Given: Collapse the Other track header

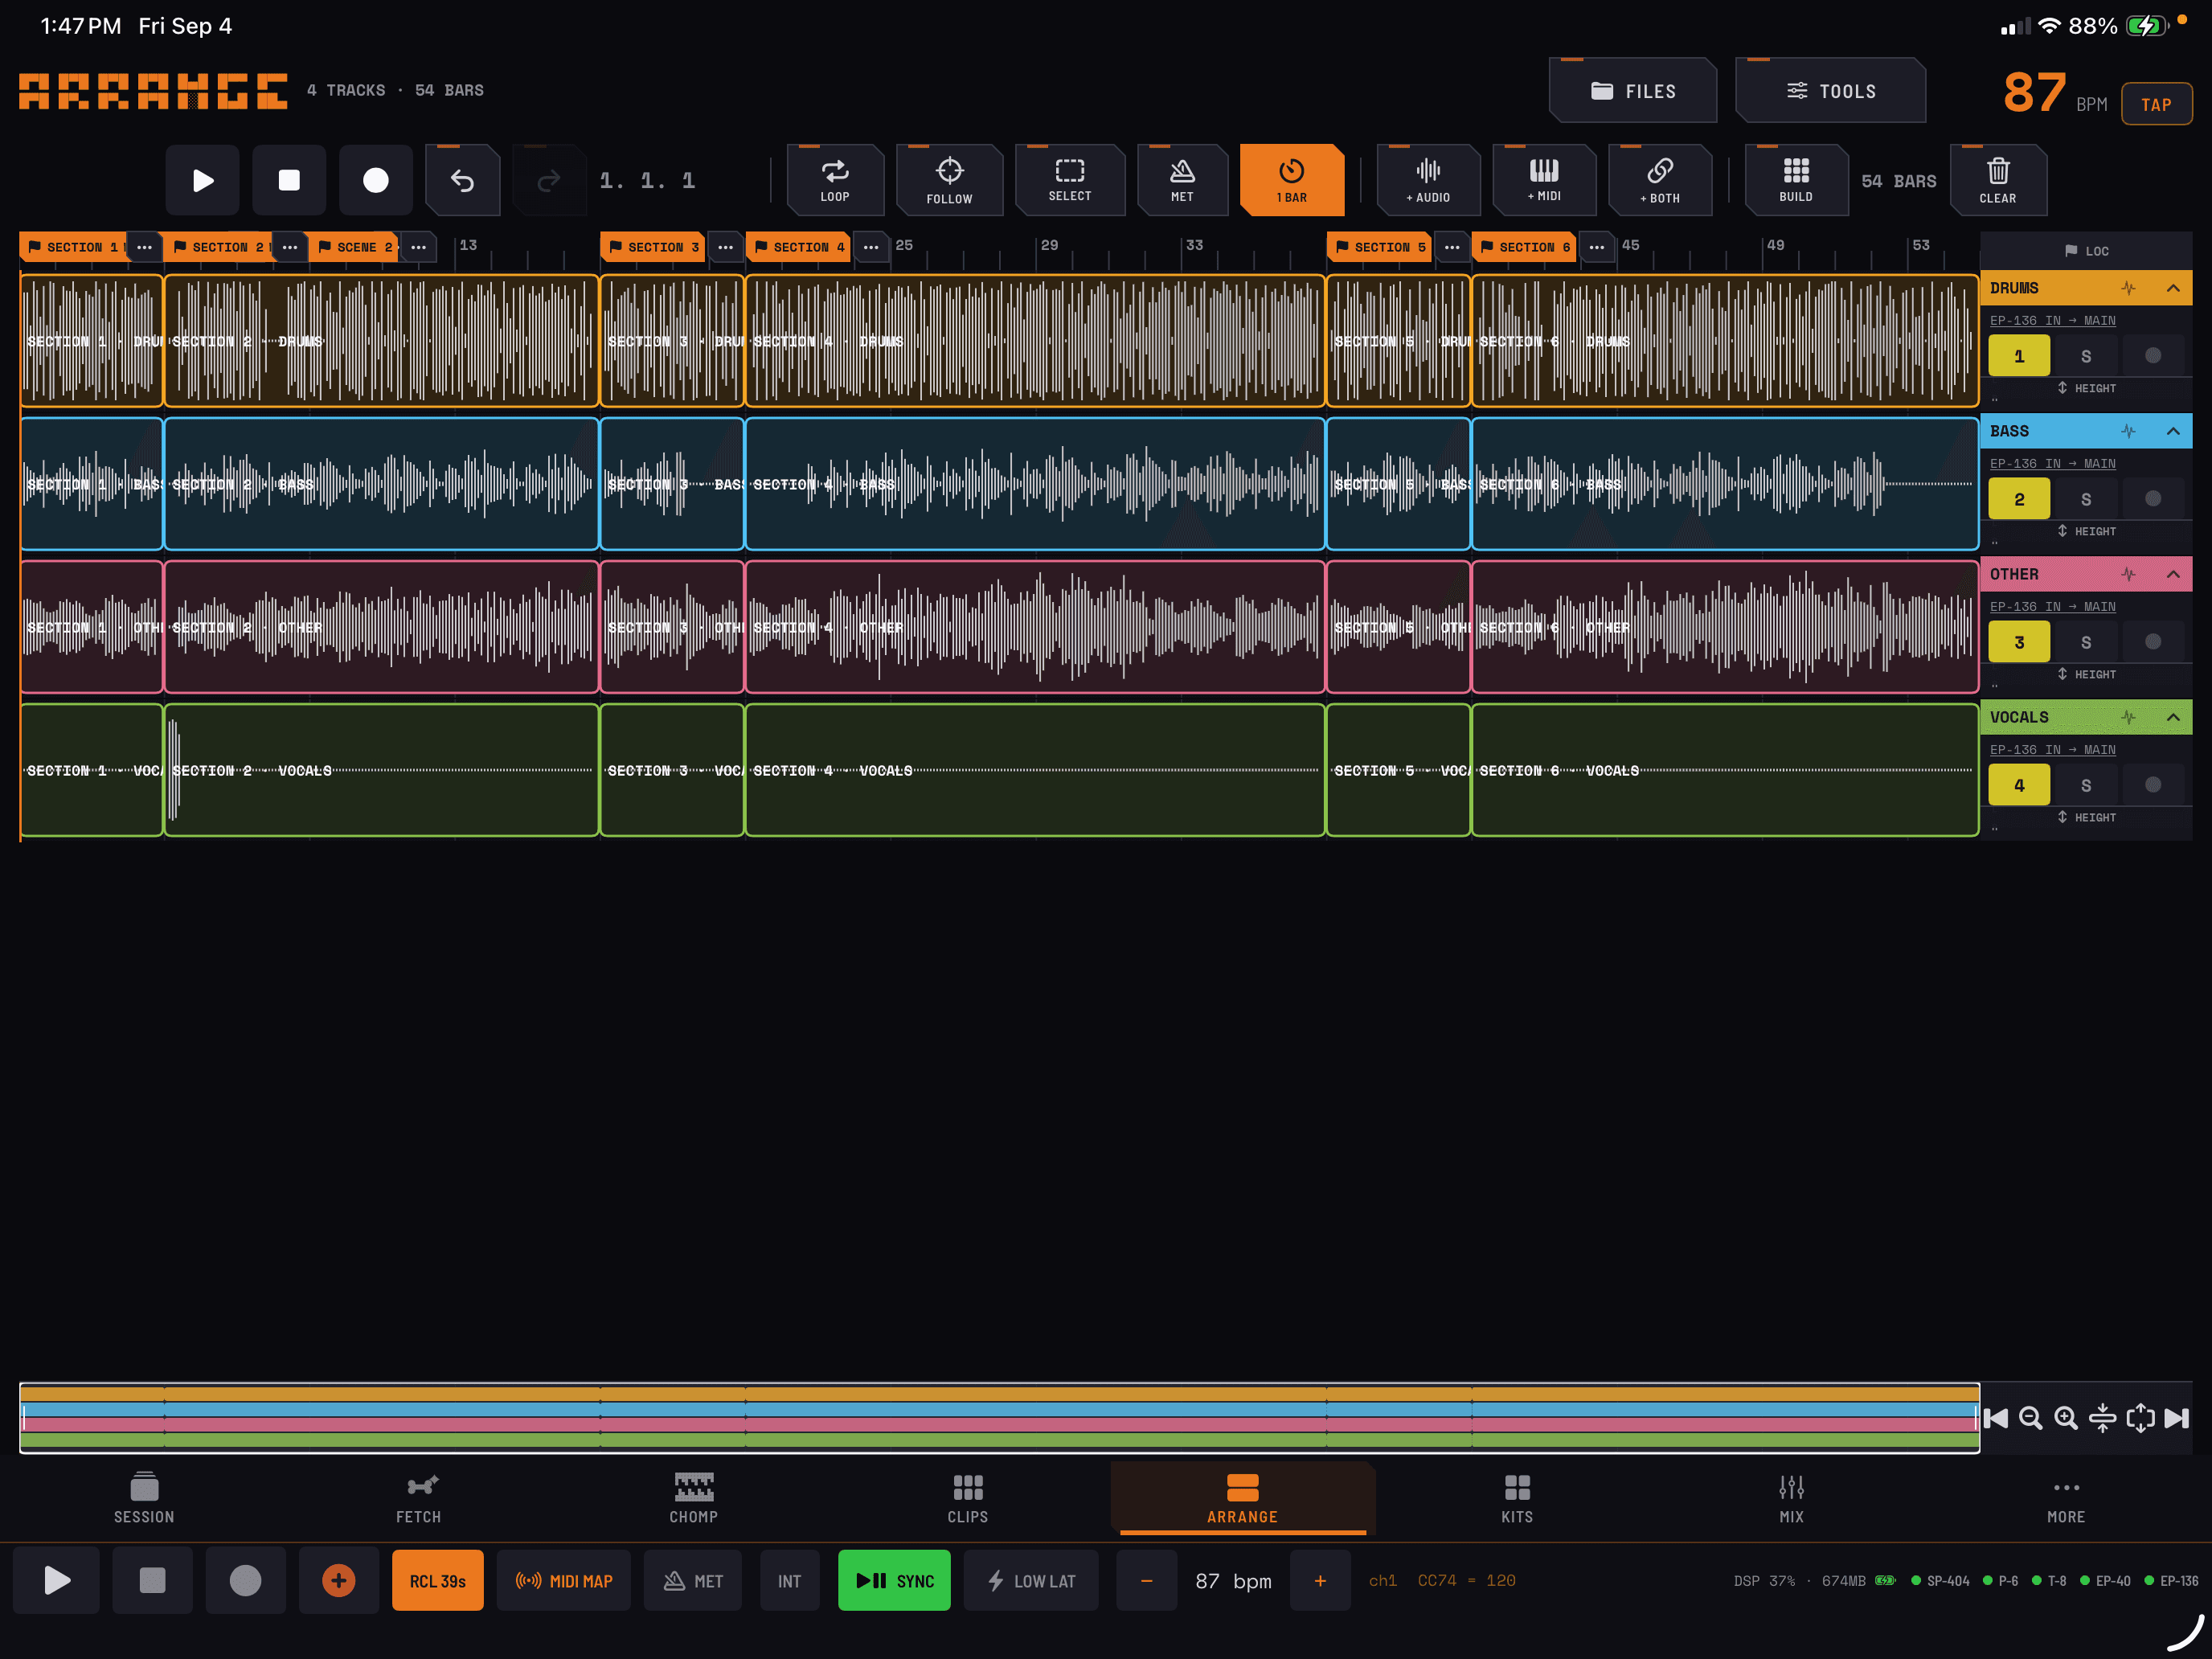Looking at the screenshot, I should tap(2173, 574).
